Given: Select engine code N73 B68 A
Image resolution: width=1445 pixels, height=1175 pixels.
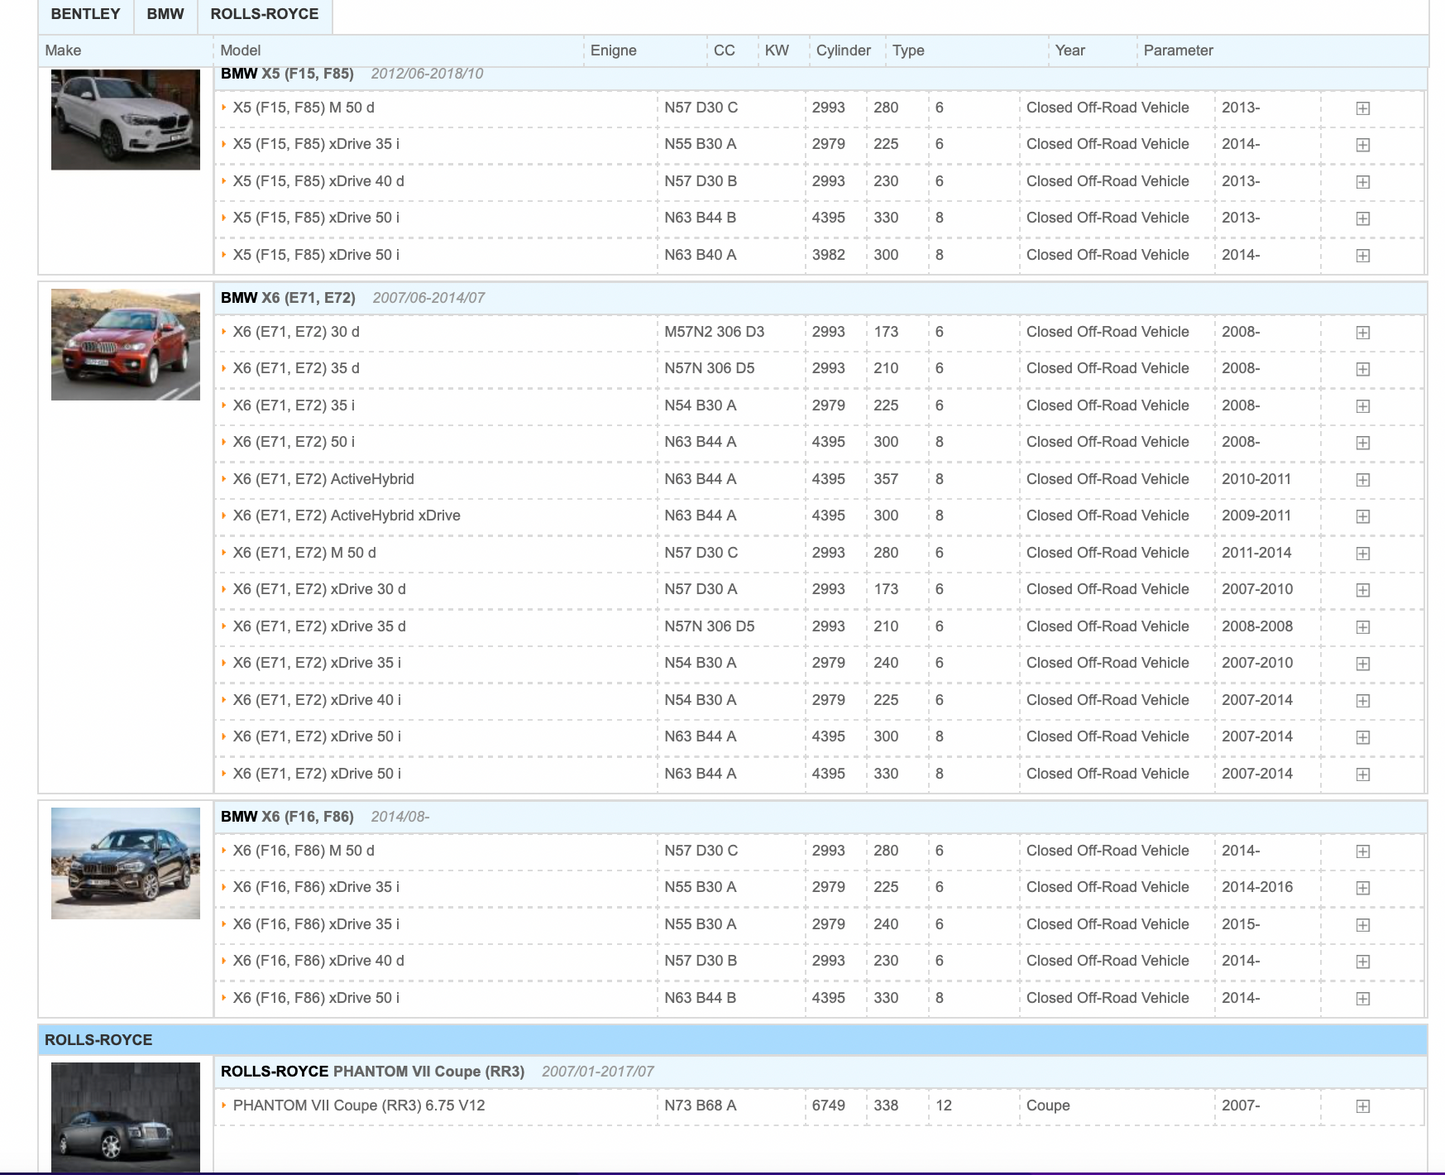Looking at the screenshot, I should [x=701, y=1106].
